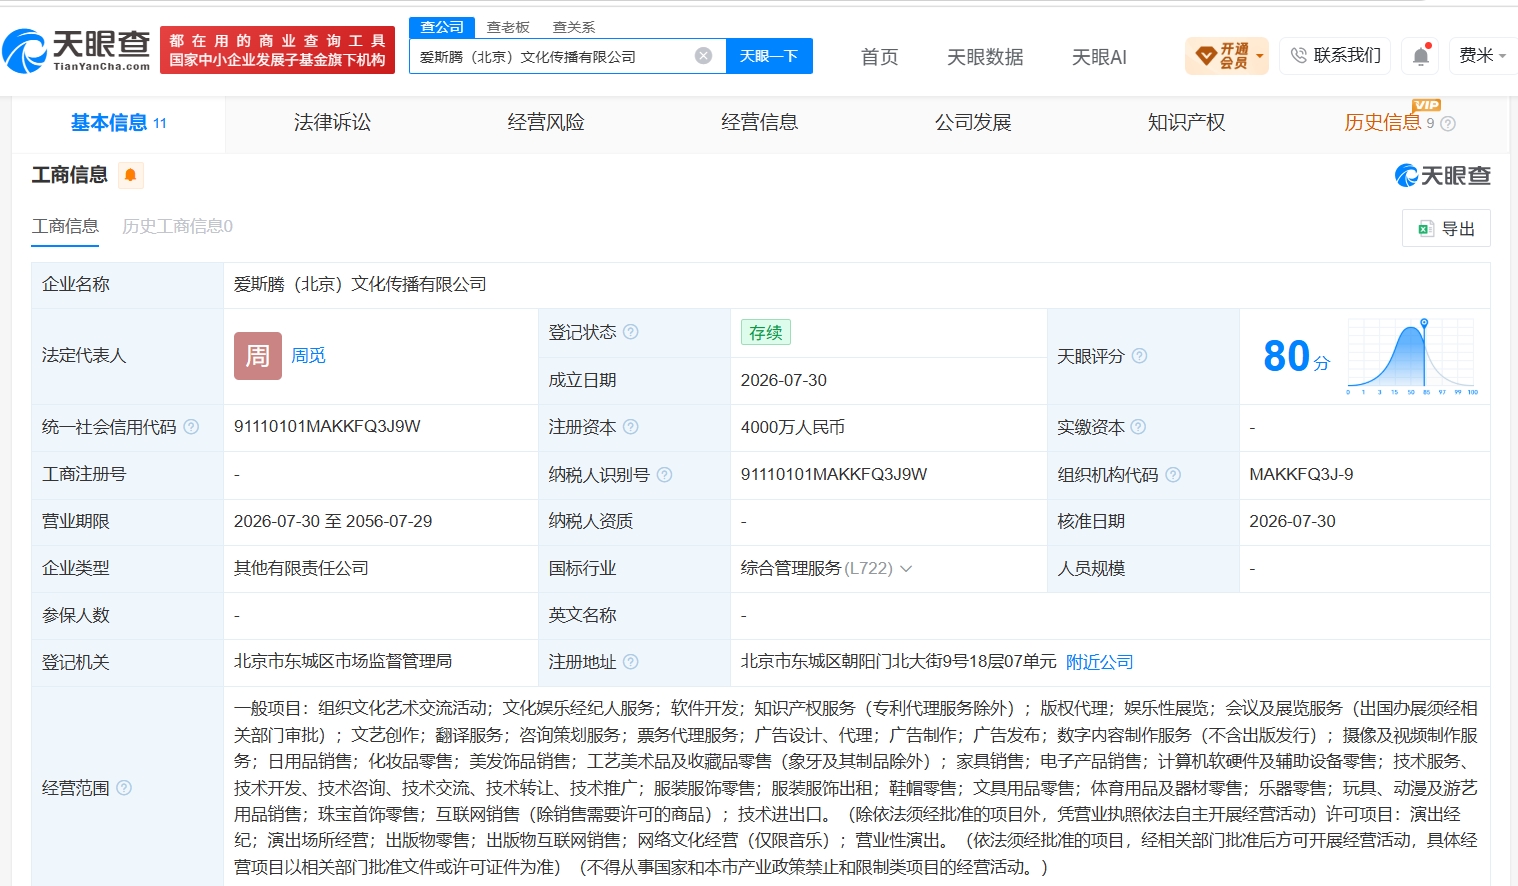Click the 工商信息 section heading

[70, 175]
